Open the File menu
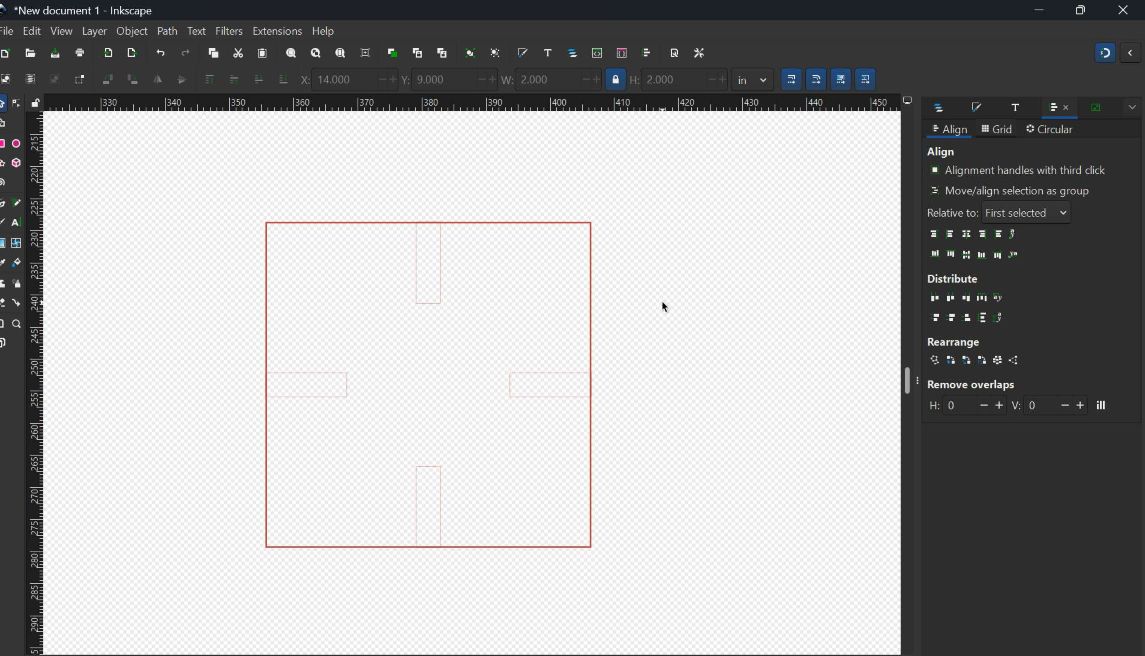 [7, 31]
